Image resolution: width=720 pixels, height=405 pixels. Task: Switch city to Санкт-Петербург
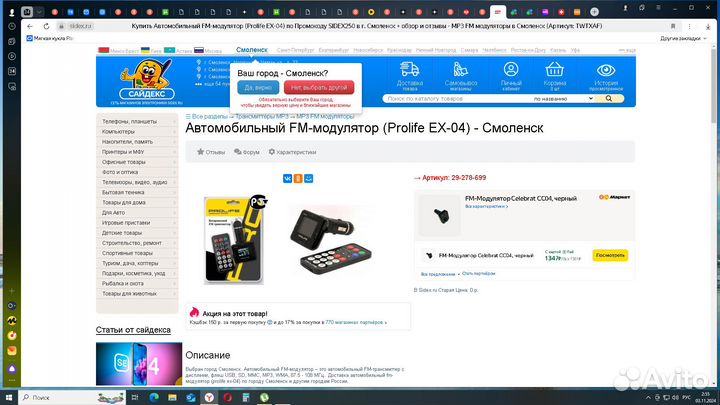(x=295, y=50)
